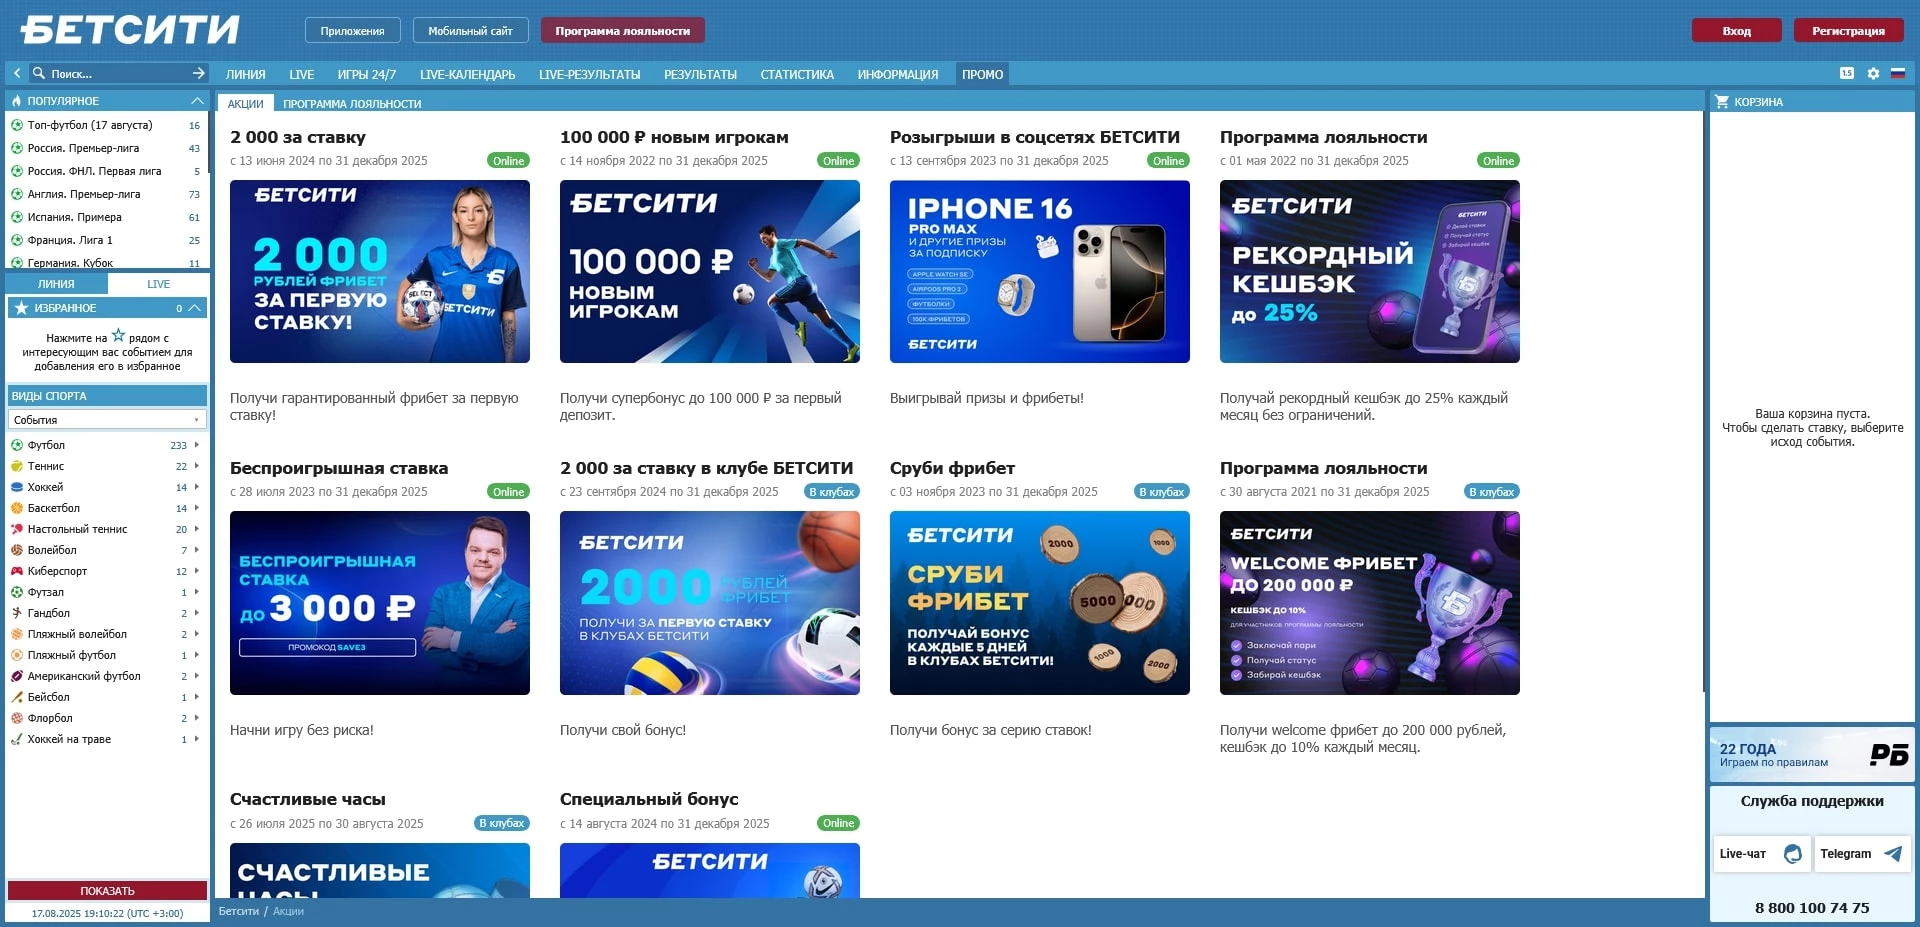Open odds format via the 1.5 icon
This screenshot has width=1920, height=927.
coord(1847,73)
